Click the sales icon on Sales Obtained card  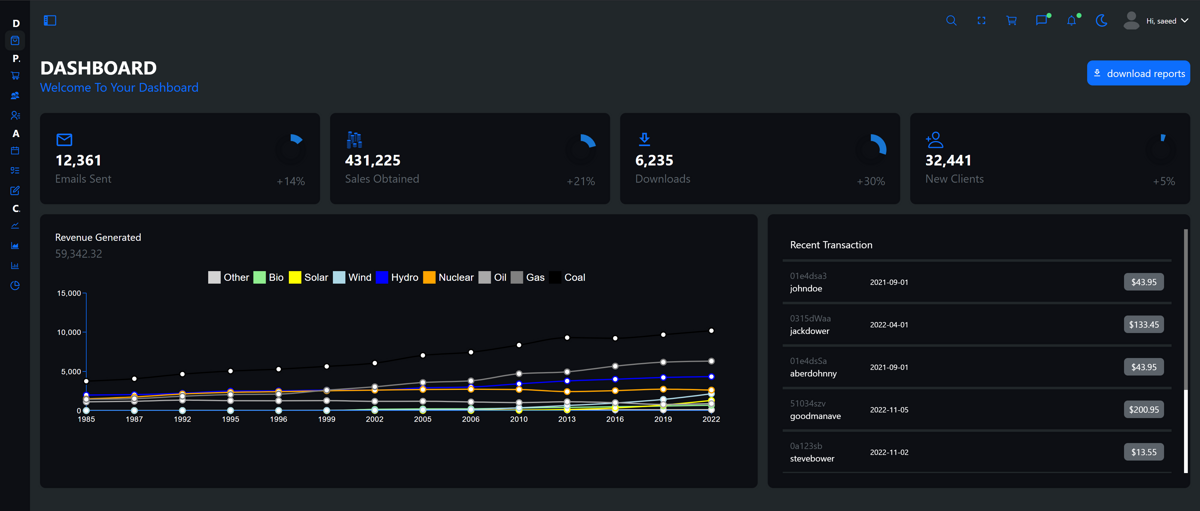coord(354,140)
